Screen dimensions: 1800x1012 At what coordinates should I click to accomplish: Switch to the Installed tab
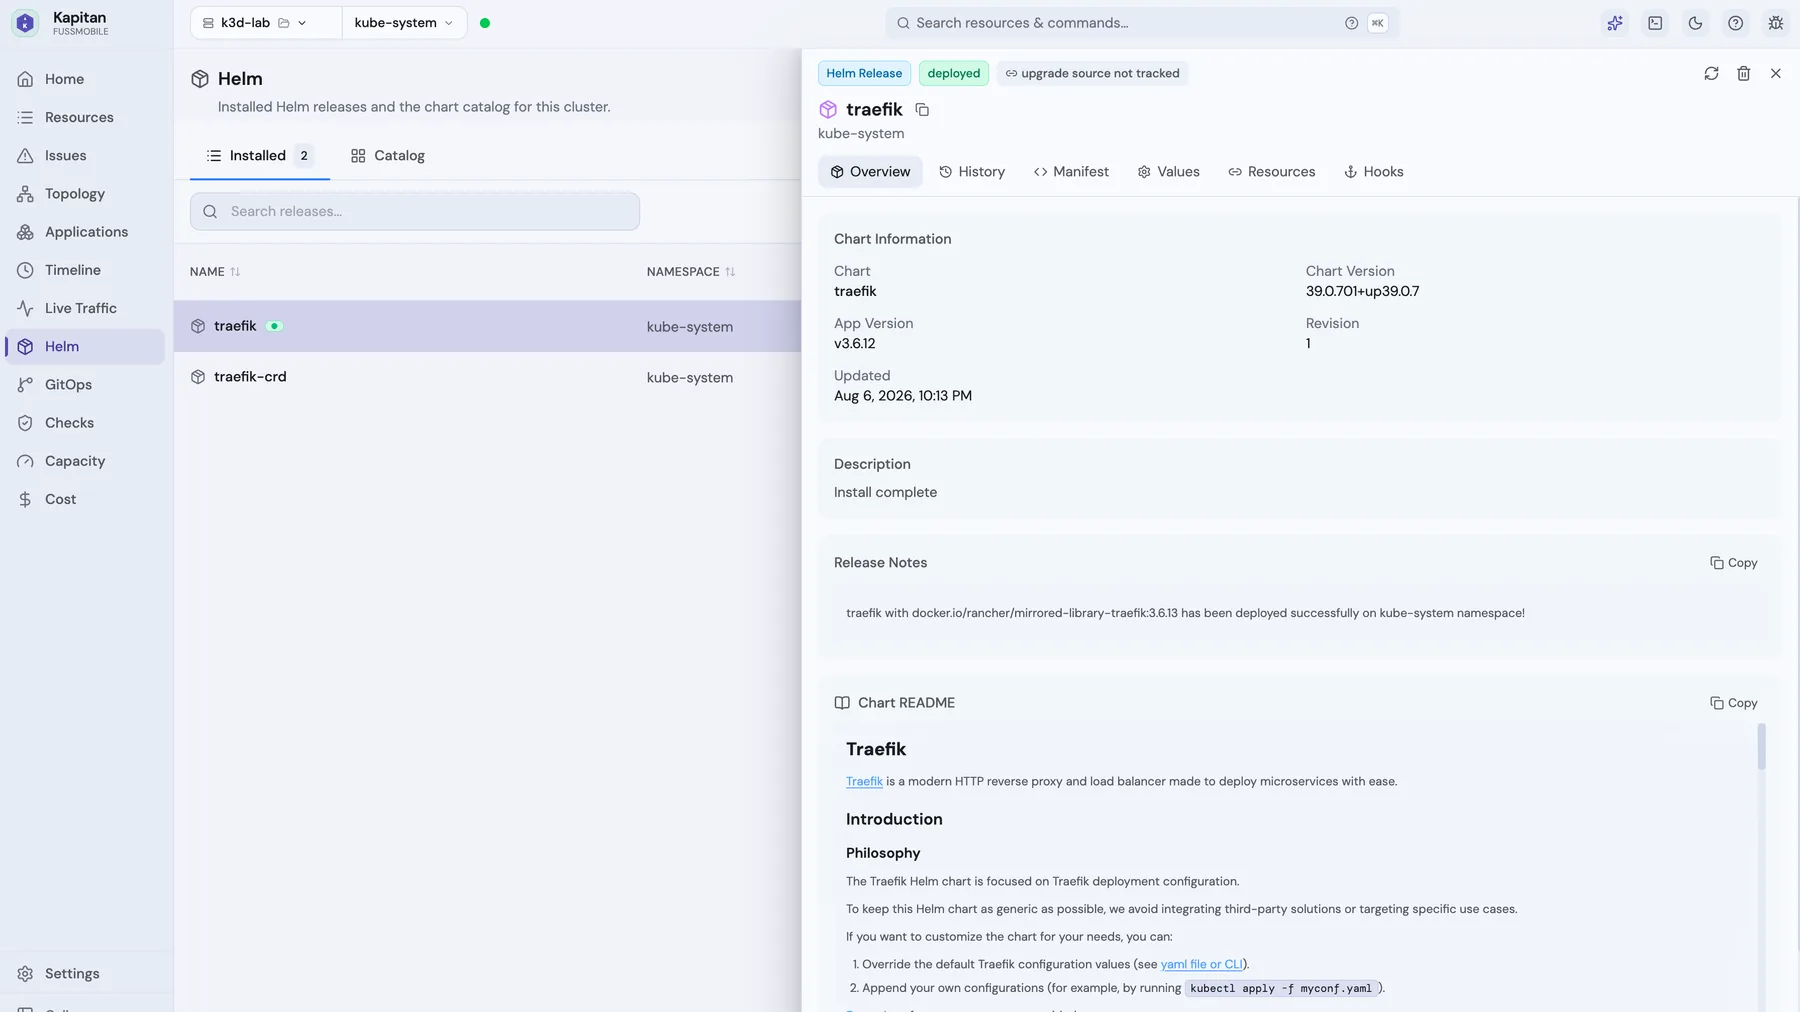pyautogui.click(x=259, y=156)
